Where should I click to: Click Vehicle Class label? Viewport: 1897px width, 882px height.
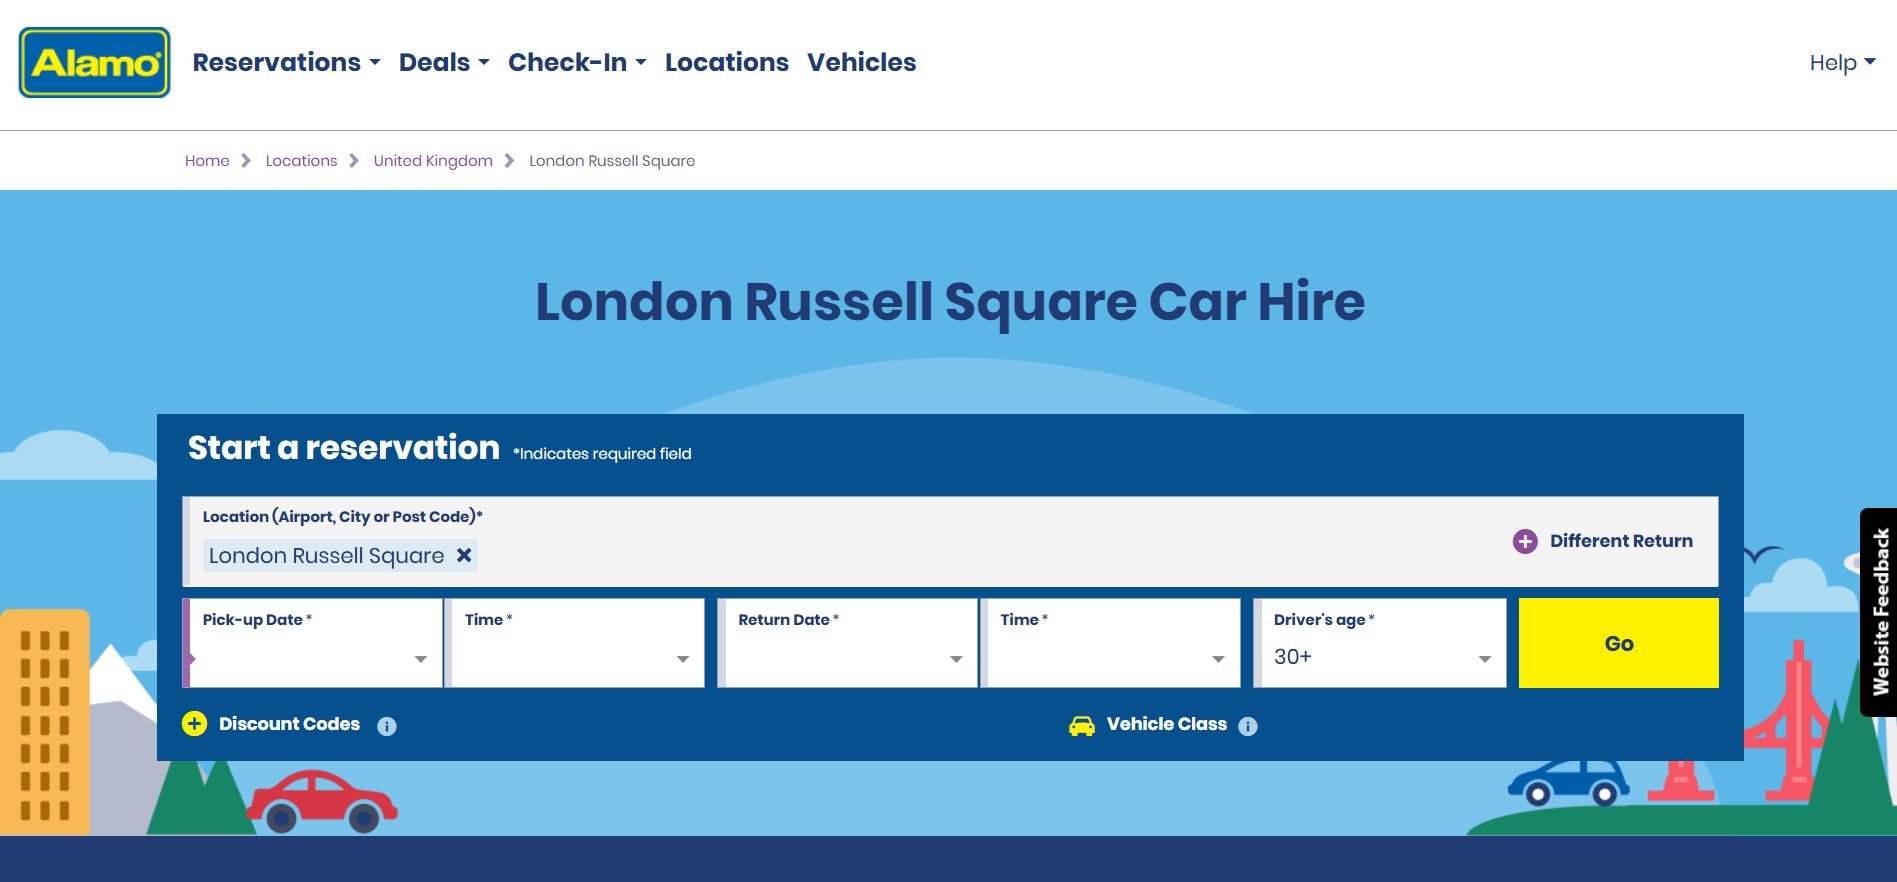tap(1167, 724)
